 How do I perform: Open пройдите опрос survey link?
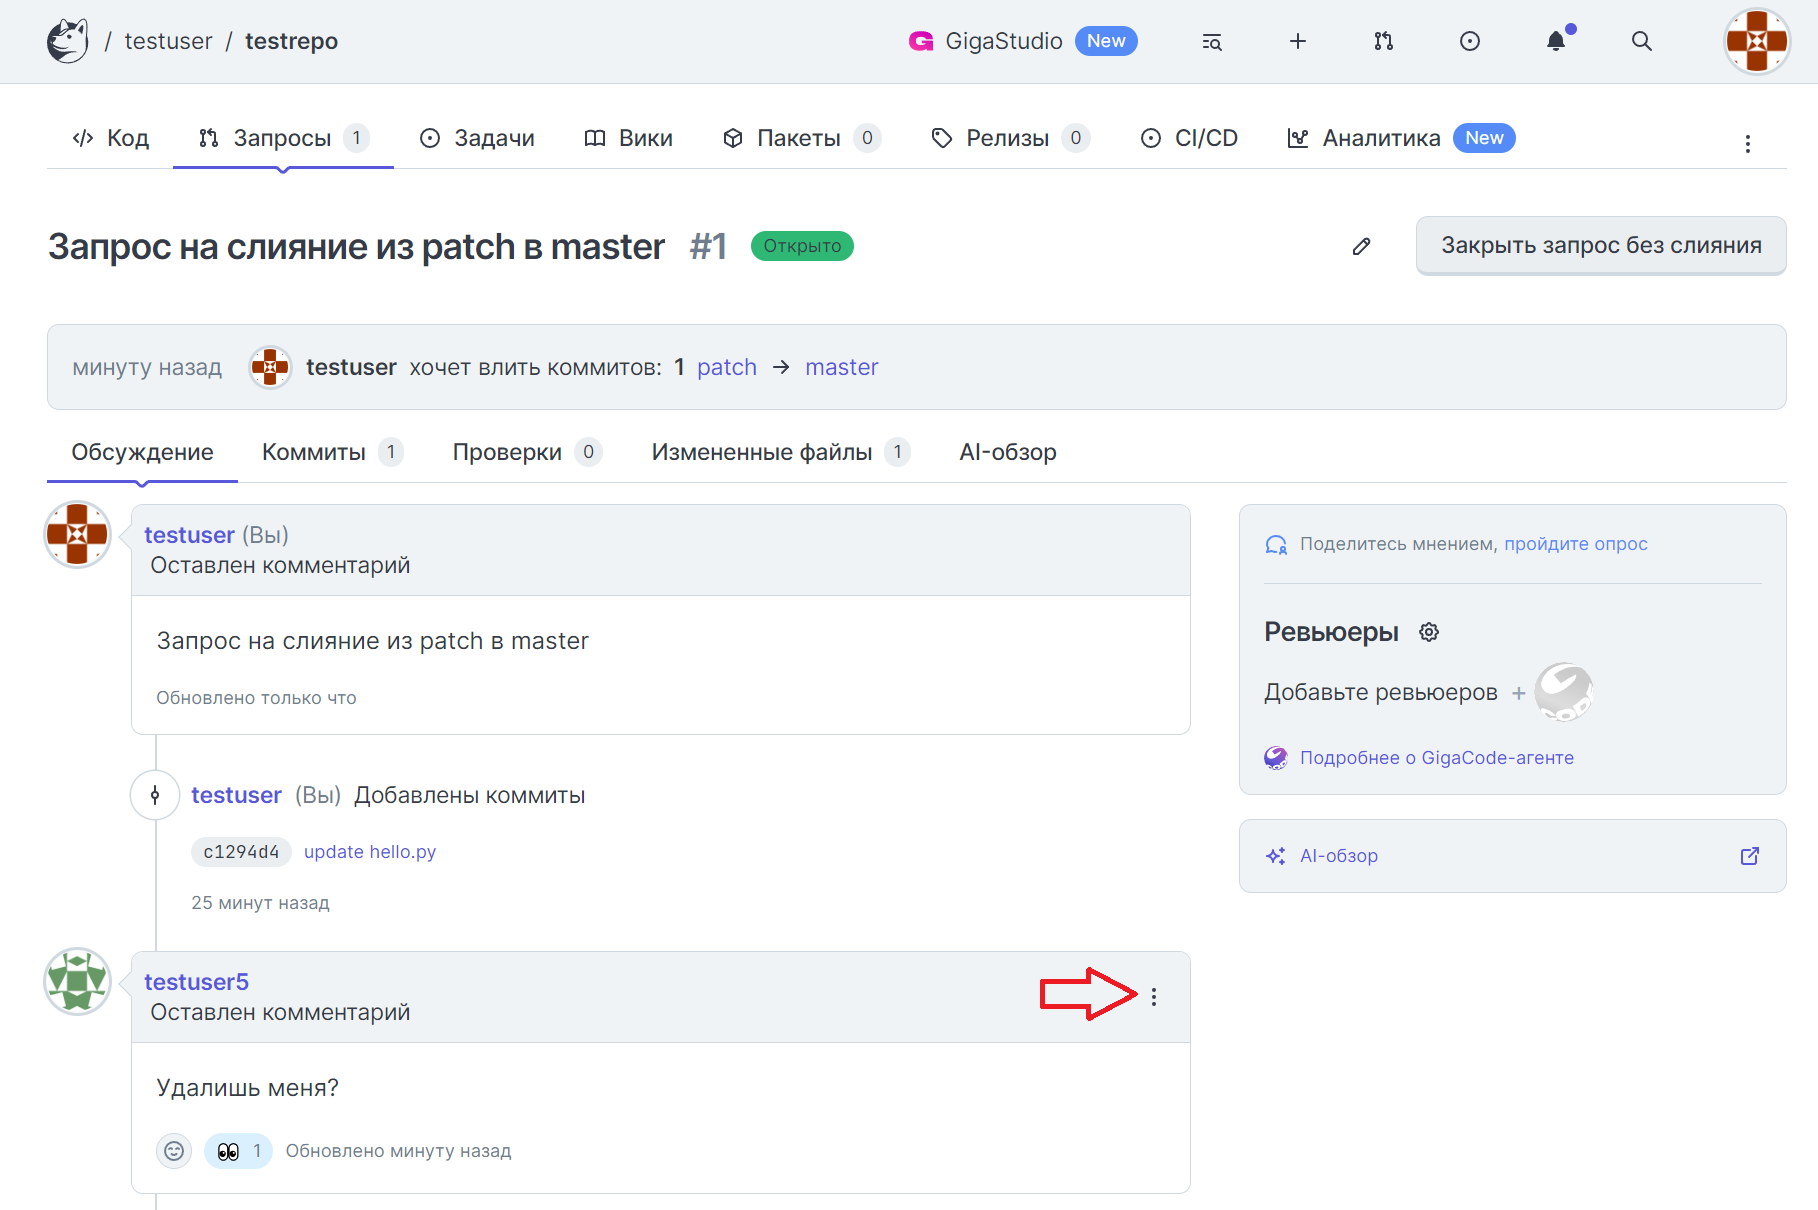coord(1576,544)
